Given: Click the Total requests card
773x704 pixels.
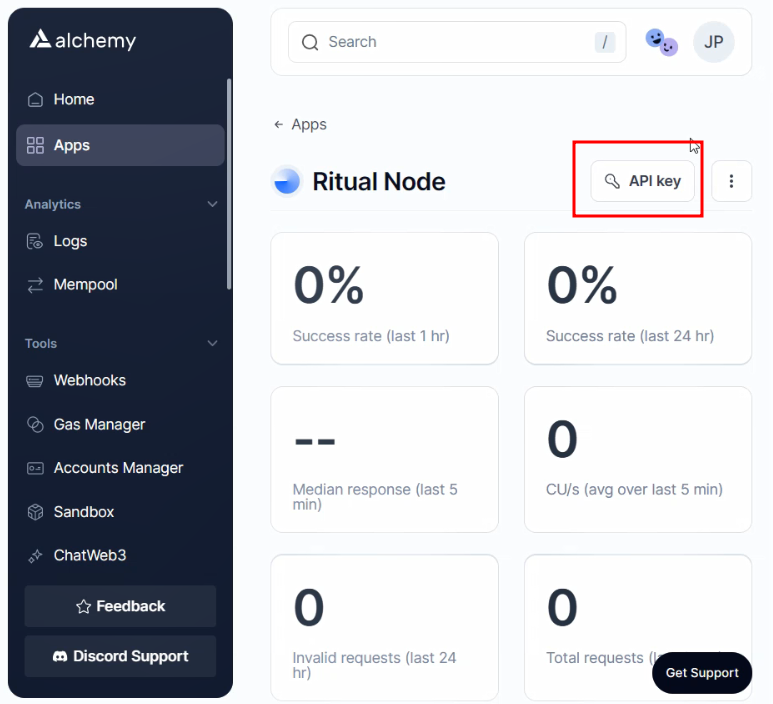Looking at the screenshot, I should pyautogui.click(x=638, y=627).
